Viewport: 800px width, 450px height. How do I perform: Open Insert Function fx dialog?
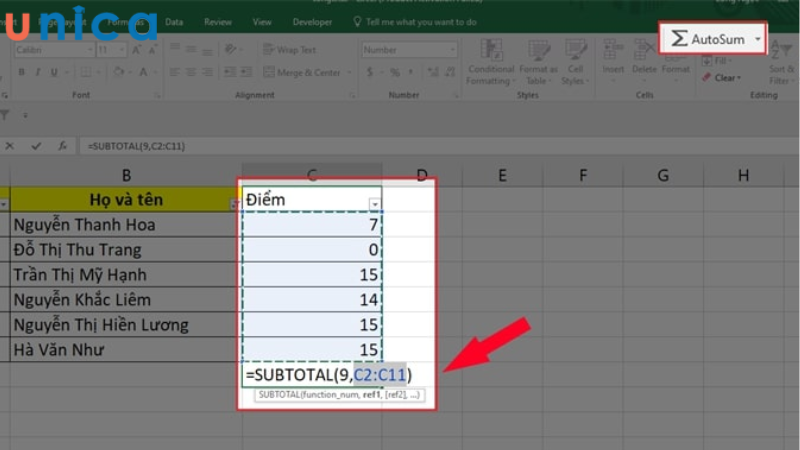click(x=64, y=146)
